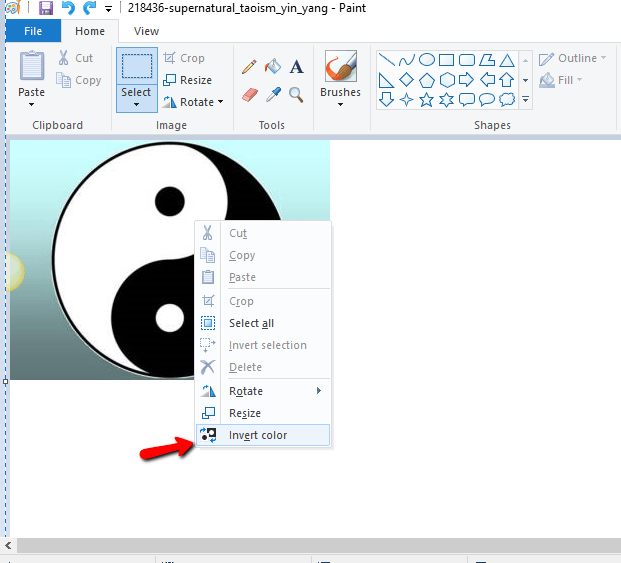
Task: Select the Fill with color bucket
Action: 273,66
